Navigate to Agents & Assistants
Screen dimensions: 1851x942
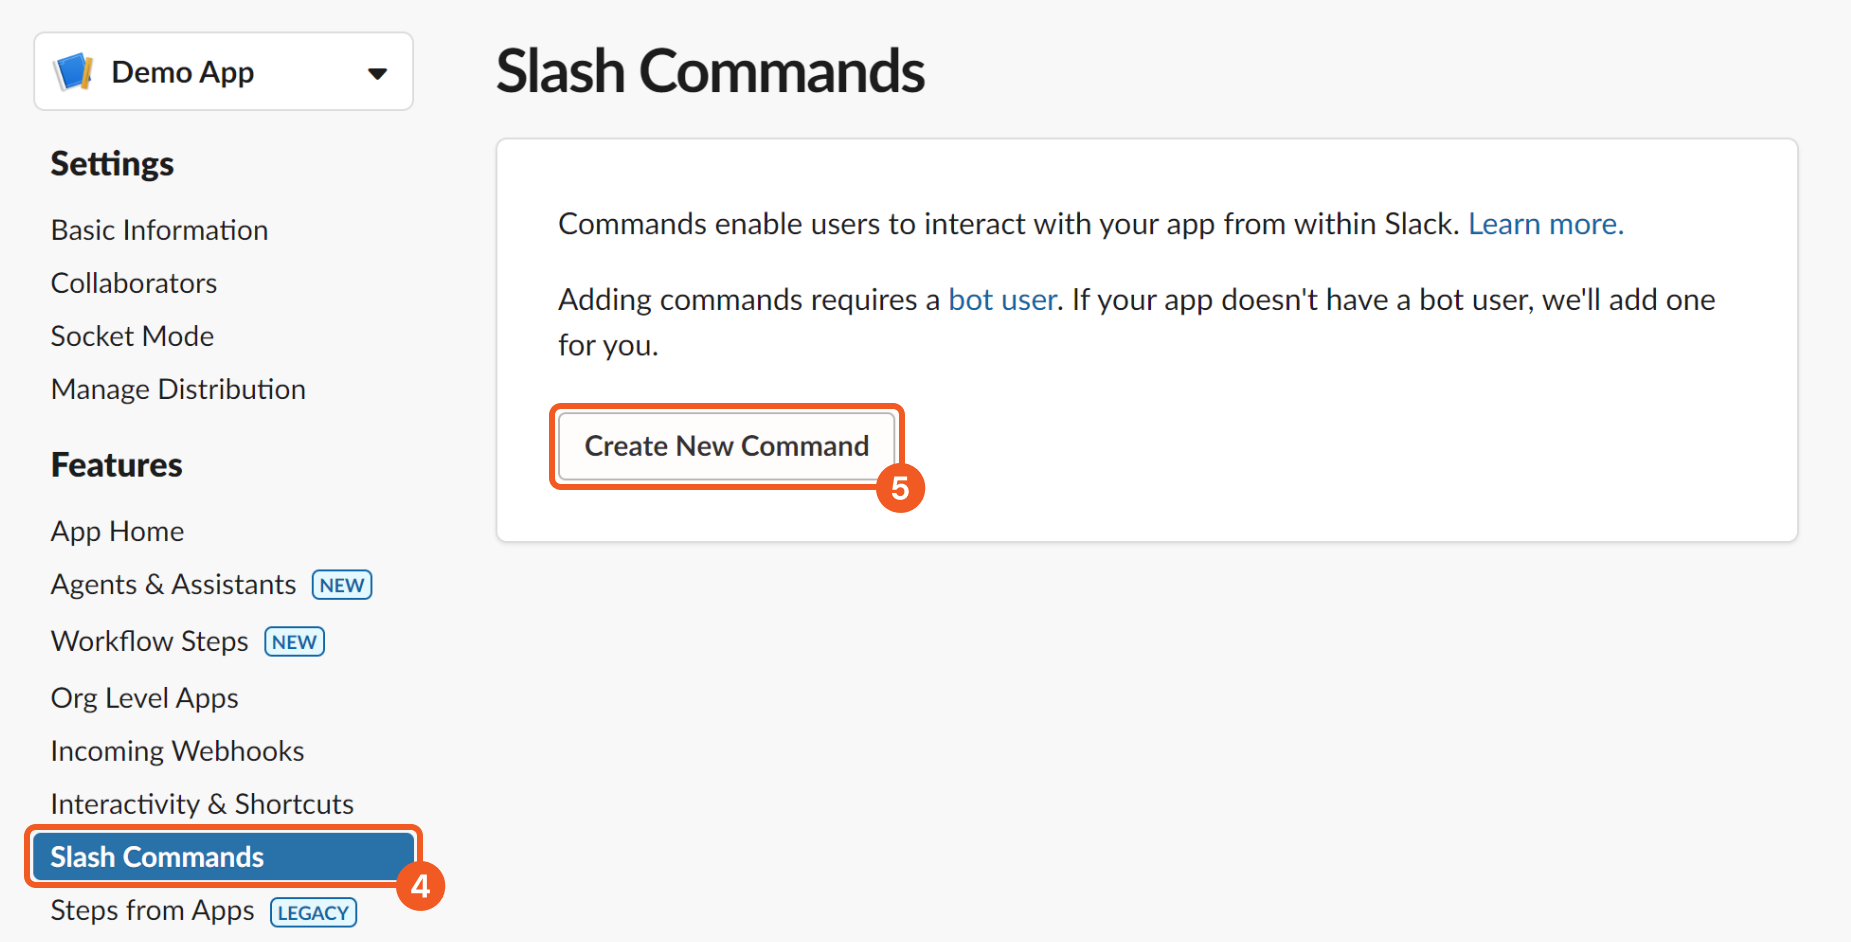click(173, 584)
